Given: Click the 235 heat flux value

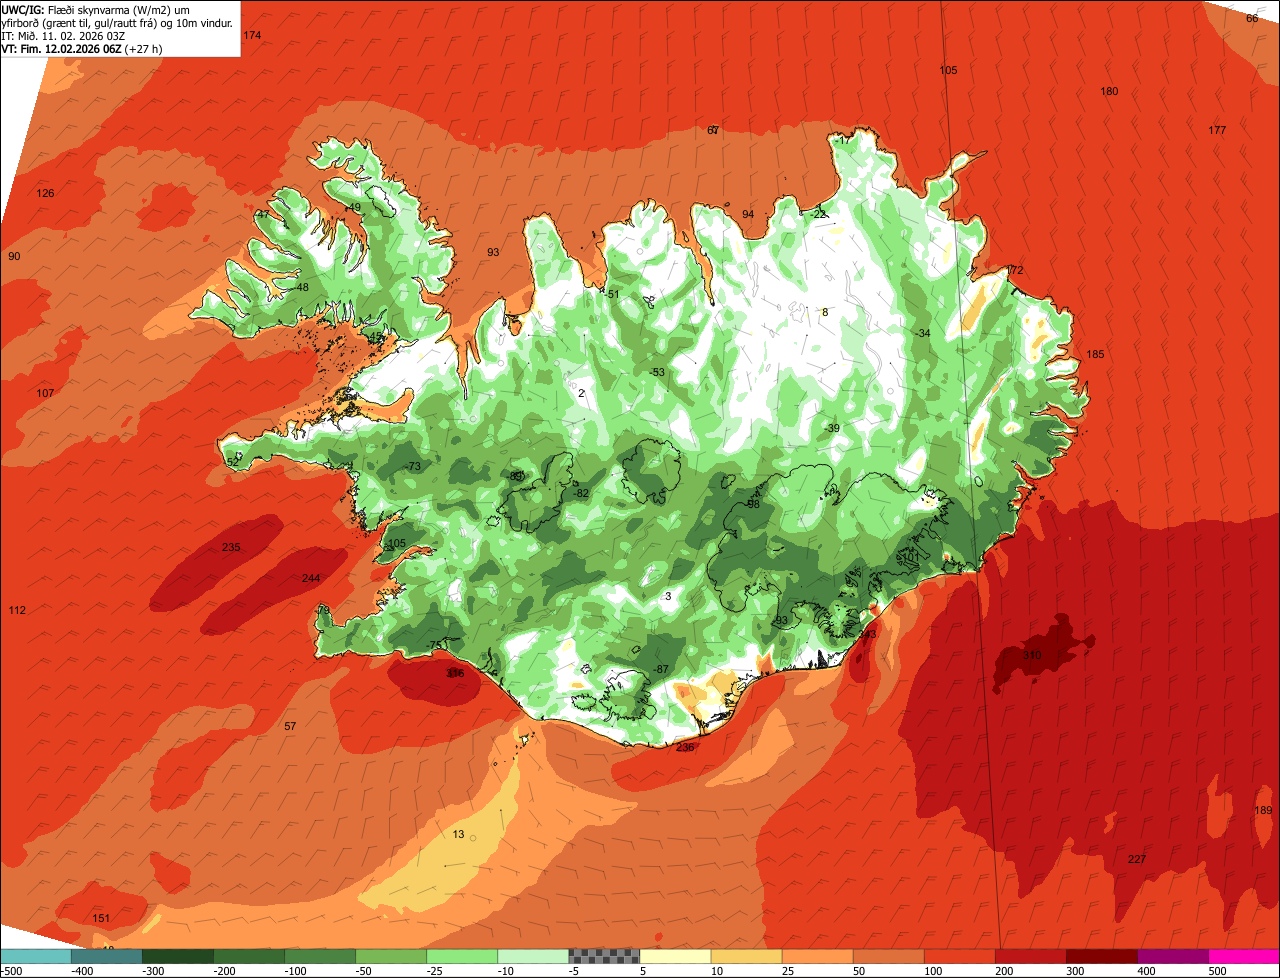Looking at the screenshot, I should pyautogui.click(x=231, y=547).
